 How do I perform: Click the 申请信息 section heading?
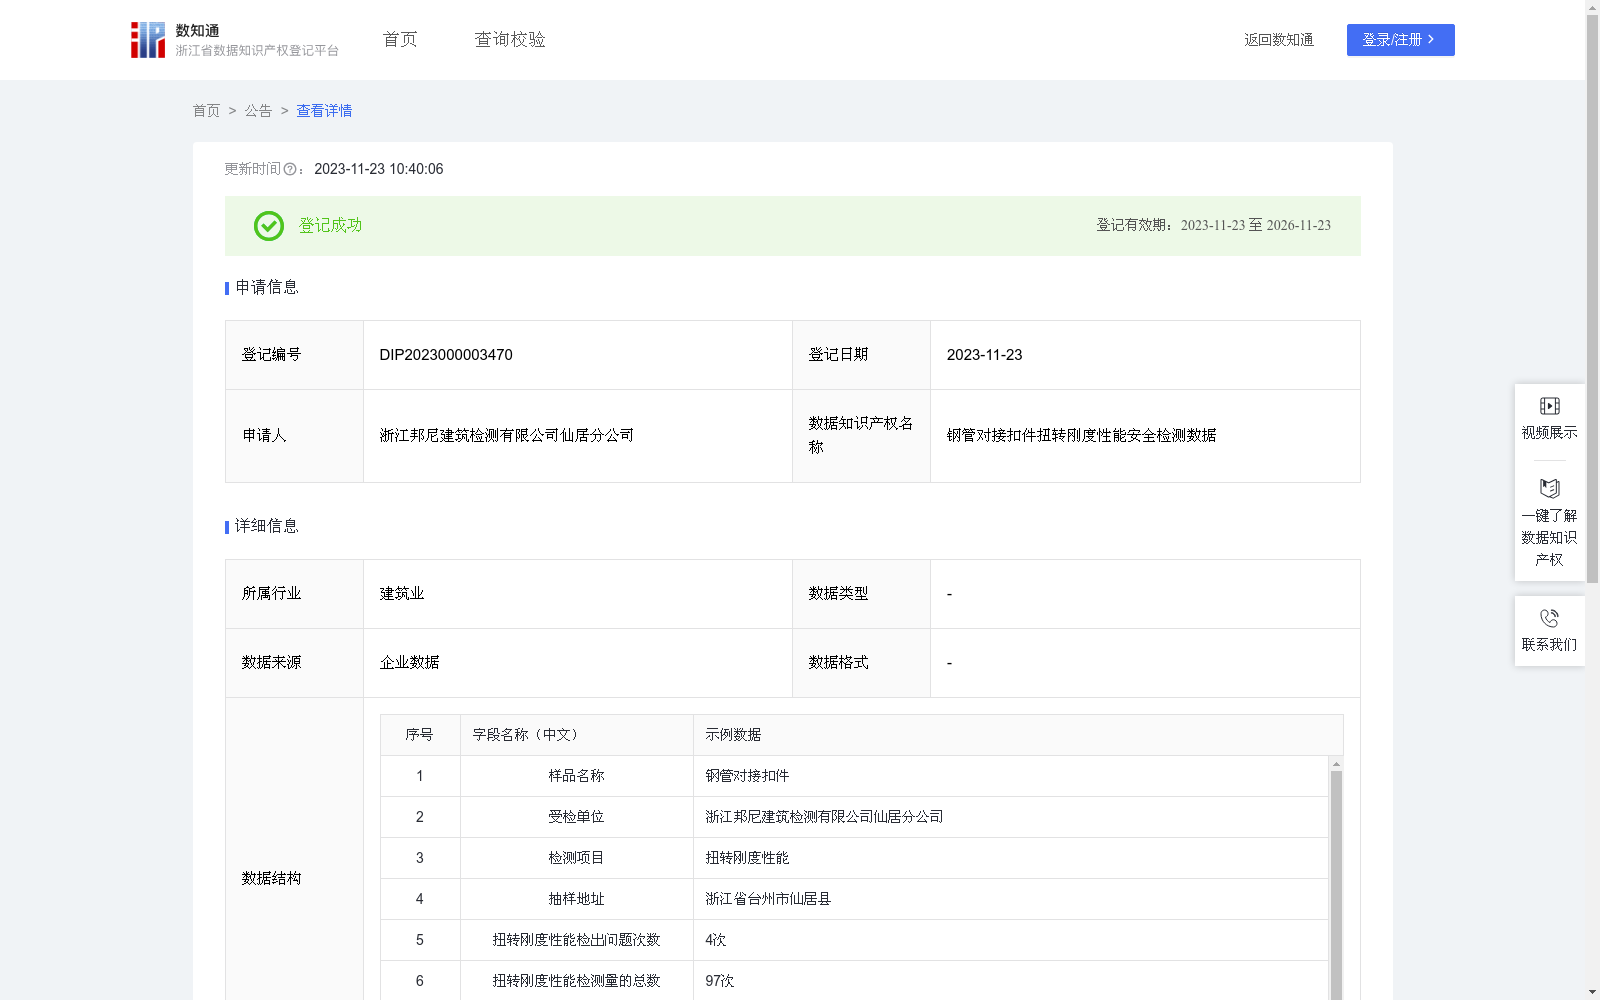[x=267, y=288]
